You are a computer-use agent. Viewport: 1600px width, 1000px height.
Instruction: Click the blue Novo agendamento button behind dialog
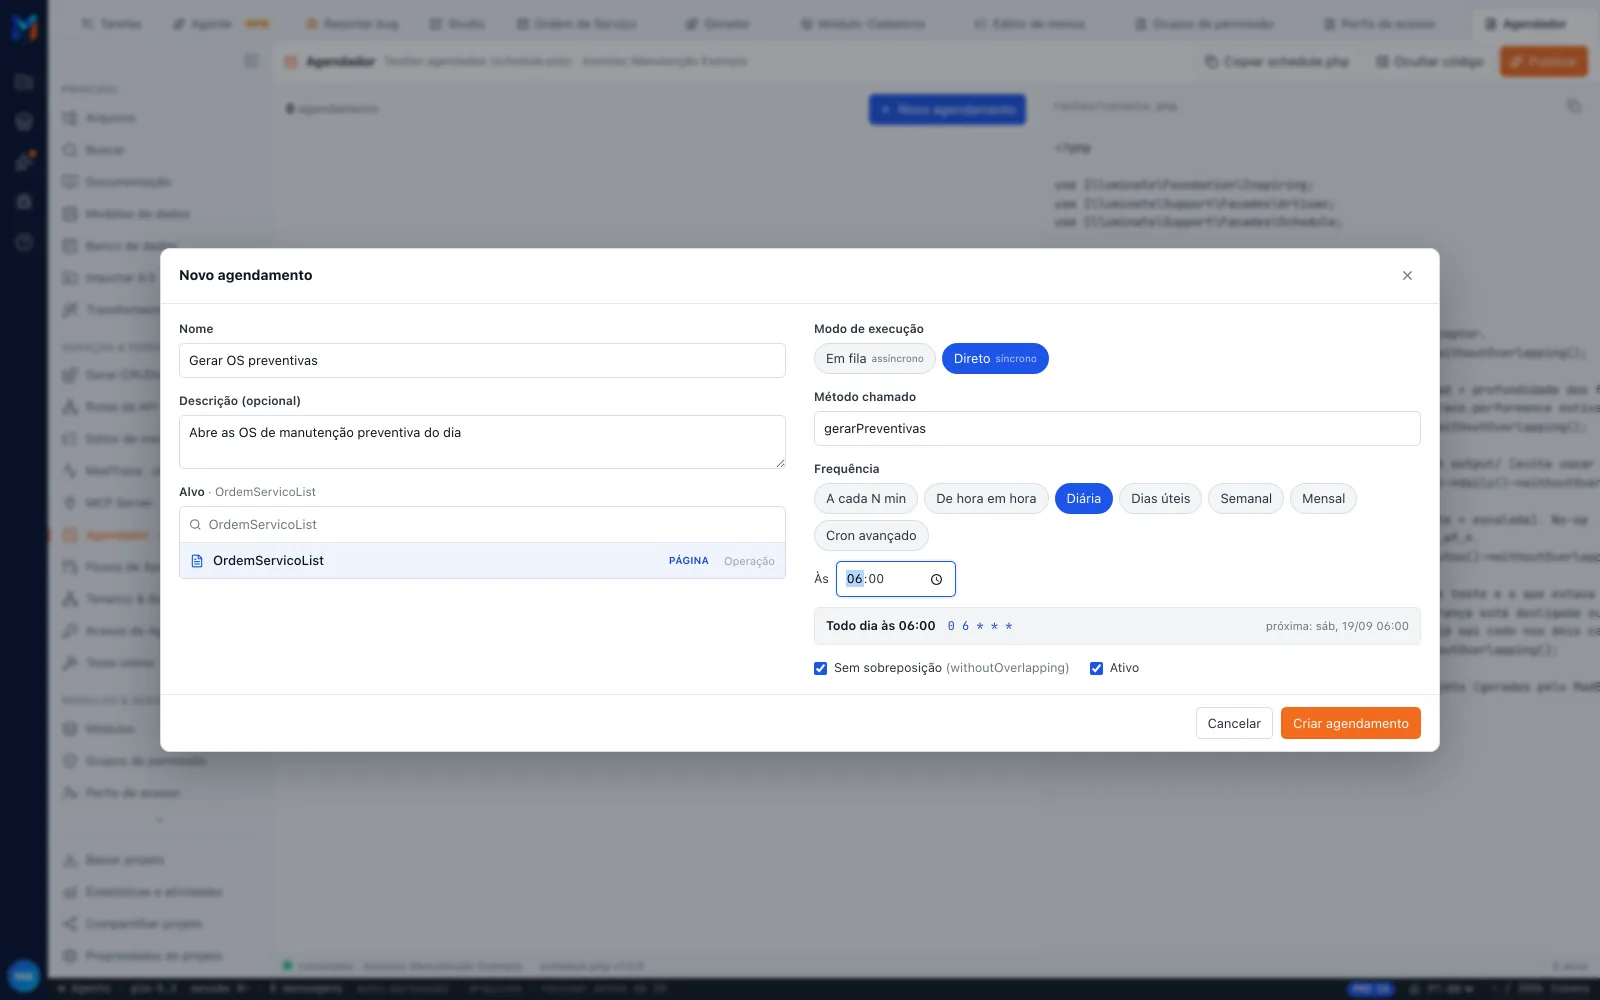click(x=947, y=109)
